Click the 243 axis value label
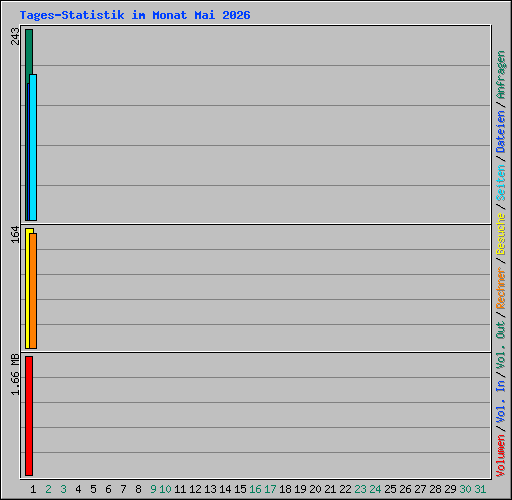The height and width of the screenshot is (500, 512). [15, 36]
